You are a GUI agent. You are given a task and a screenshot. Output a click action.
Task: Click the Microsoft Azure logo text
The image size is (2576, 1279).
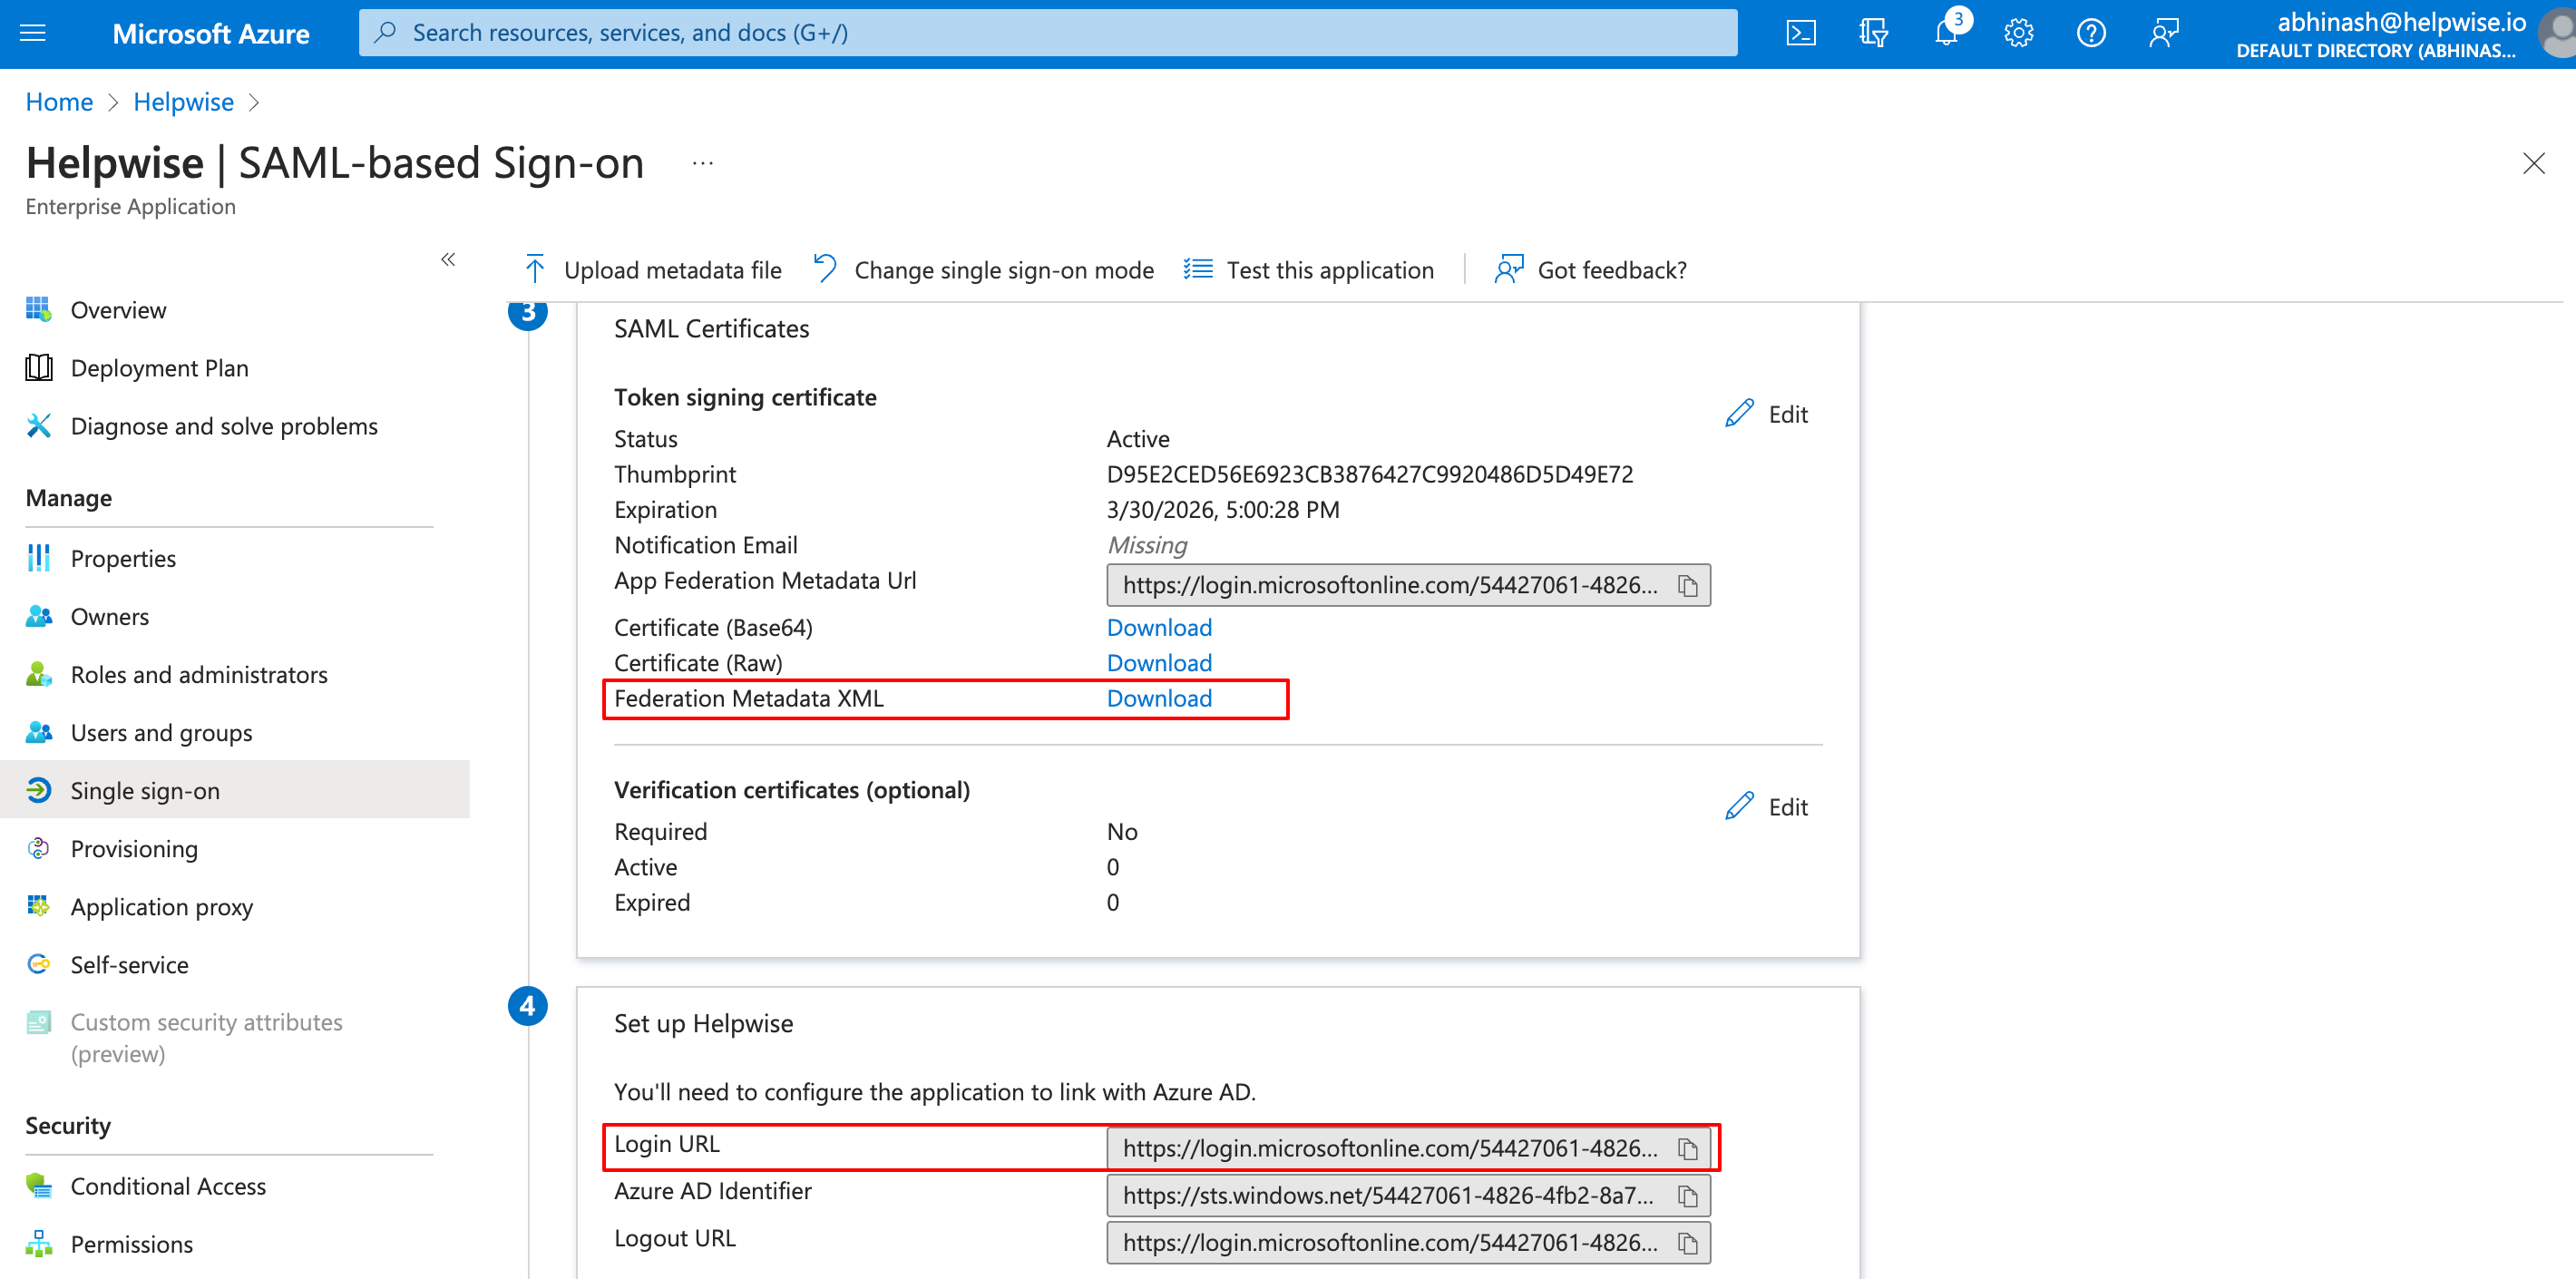211,34
